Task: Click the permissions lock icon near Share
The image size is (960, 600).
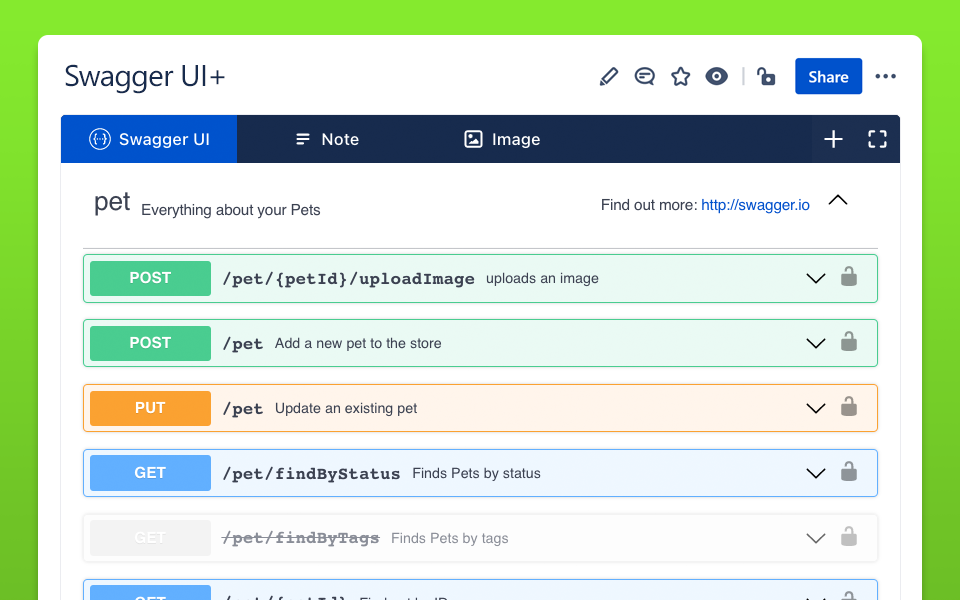Action: (766, 76)
